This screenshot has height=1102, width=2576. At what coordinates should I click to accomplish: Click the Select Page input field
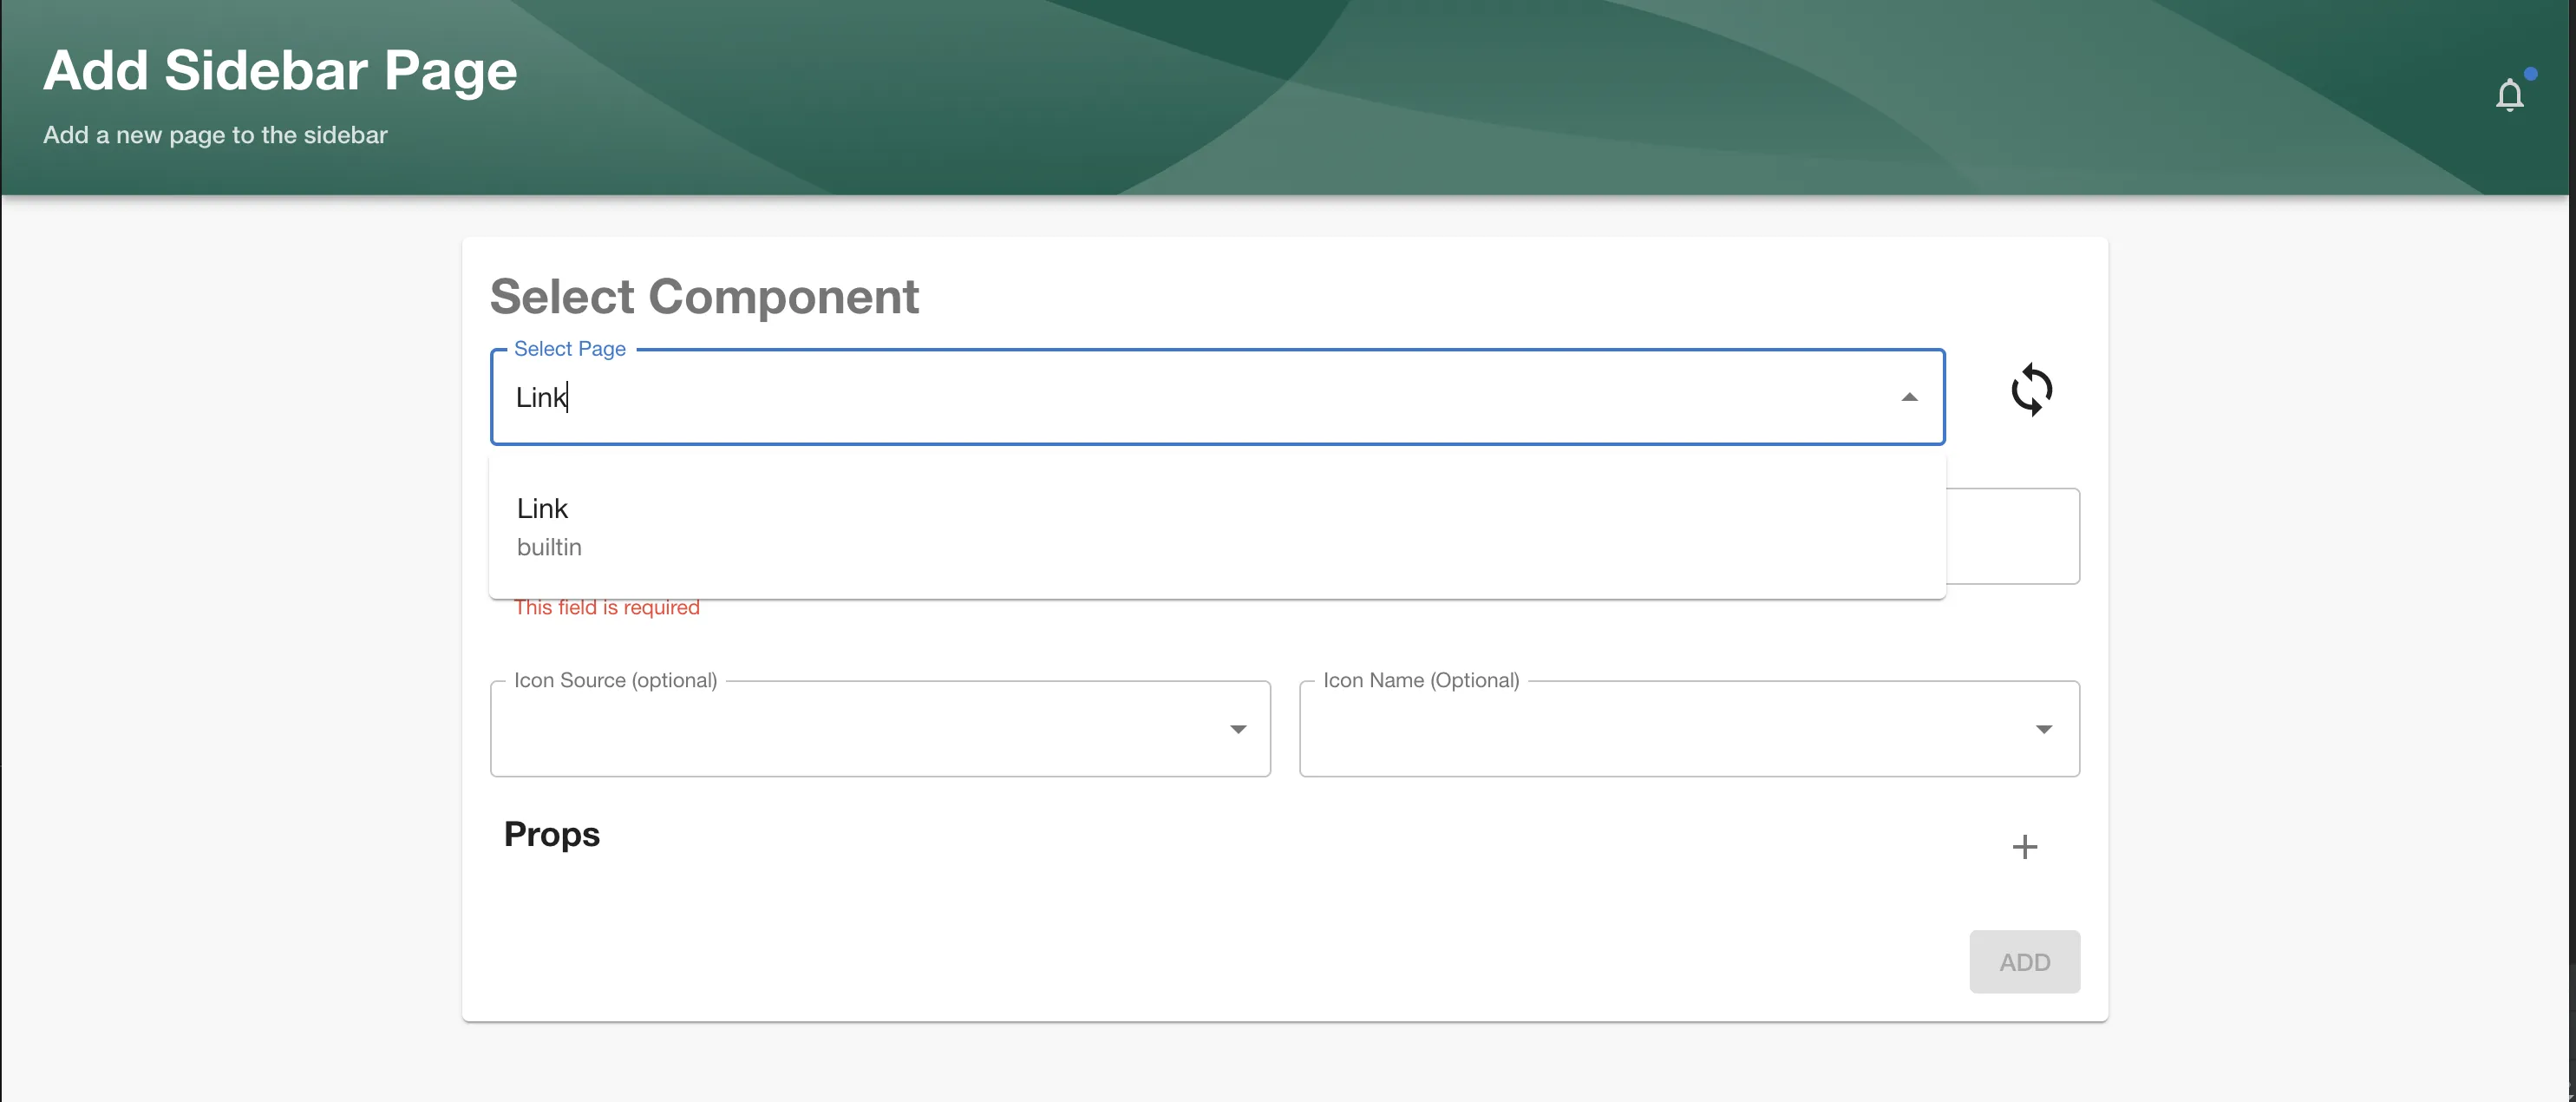pyautogui.click(x=1000, y=397)
